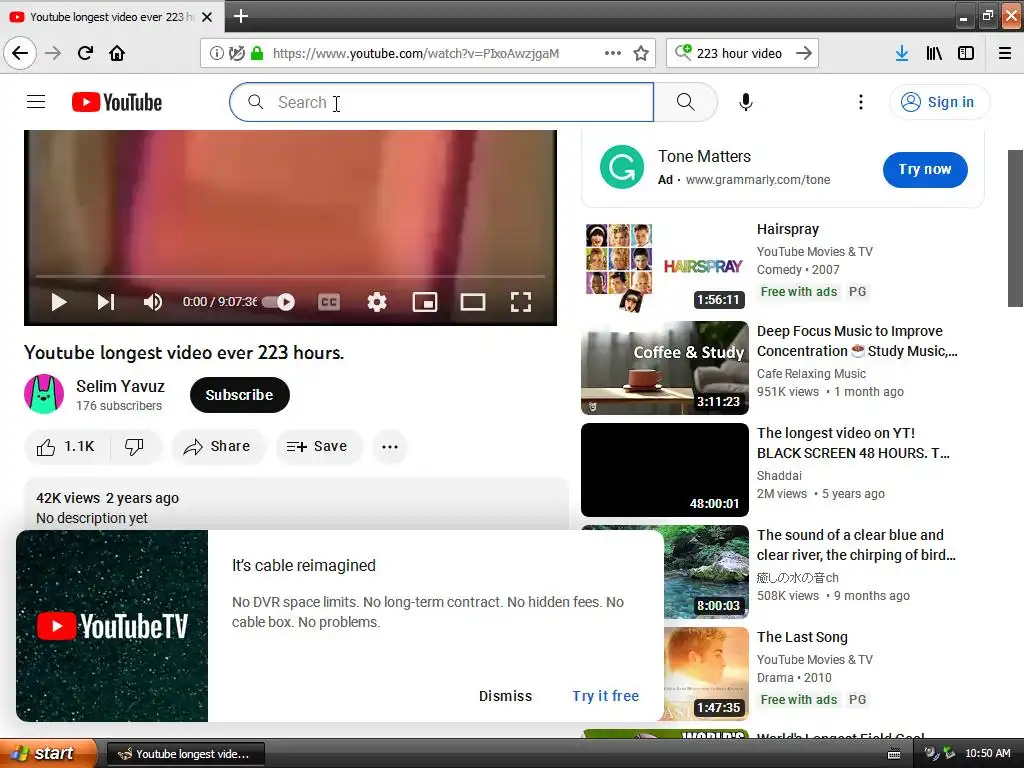Click the keyboard icon in system tray
The image size is (1024, 768).
(893, 754)
